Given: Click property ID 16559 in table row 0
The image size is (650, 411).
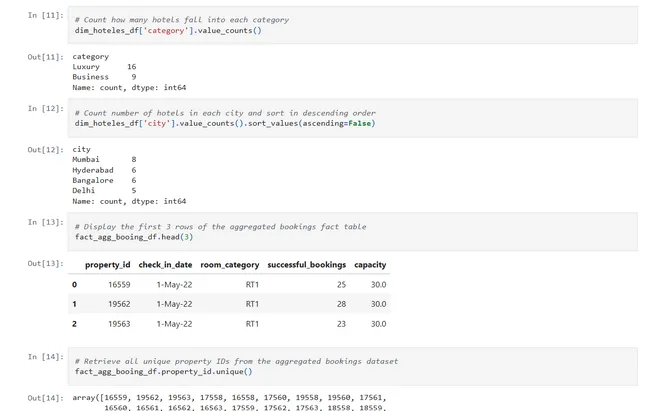Looking at the screenshot, I should 118,285.
